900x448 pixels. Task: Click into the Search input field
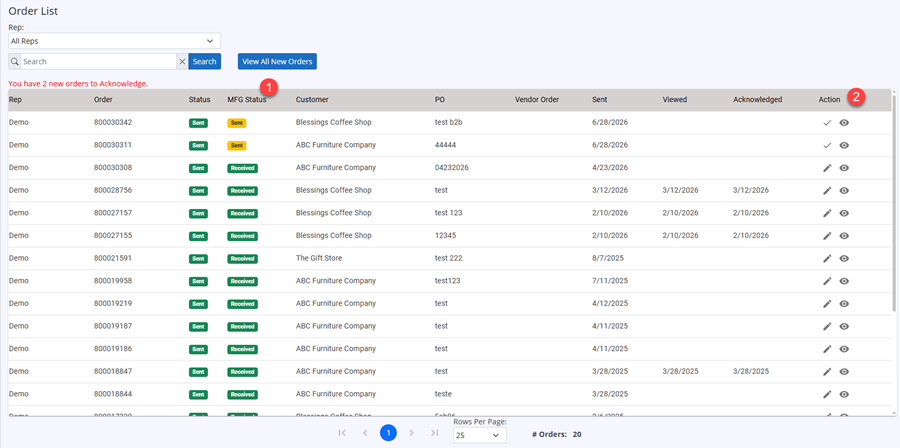tap(98, 61)
